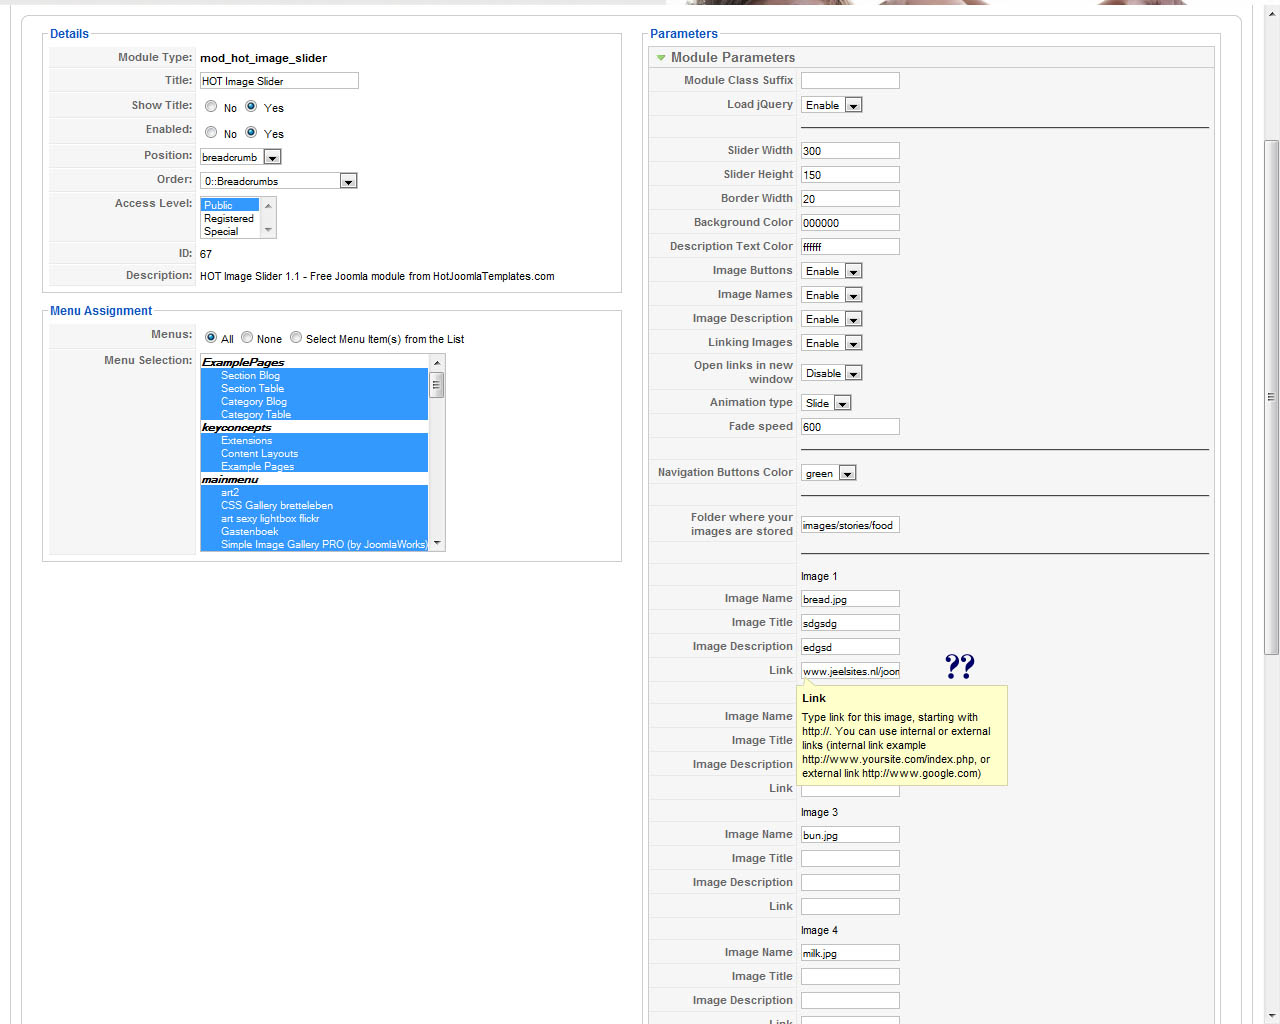Screen dimensions: 1280x1024
Task: Click the Slider Width field
Action: click(x=850, y=150)
